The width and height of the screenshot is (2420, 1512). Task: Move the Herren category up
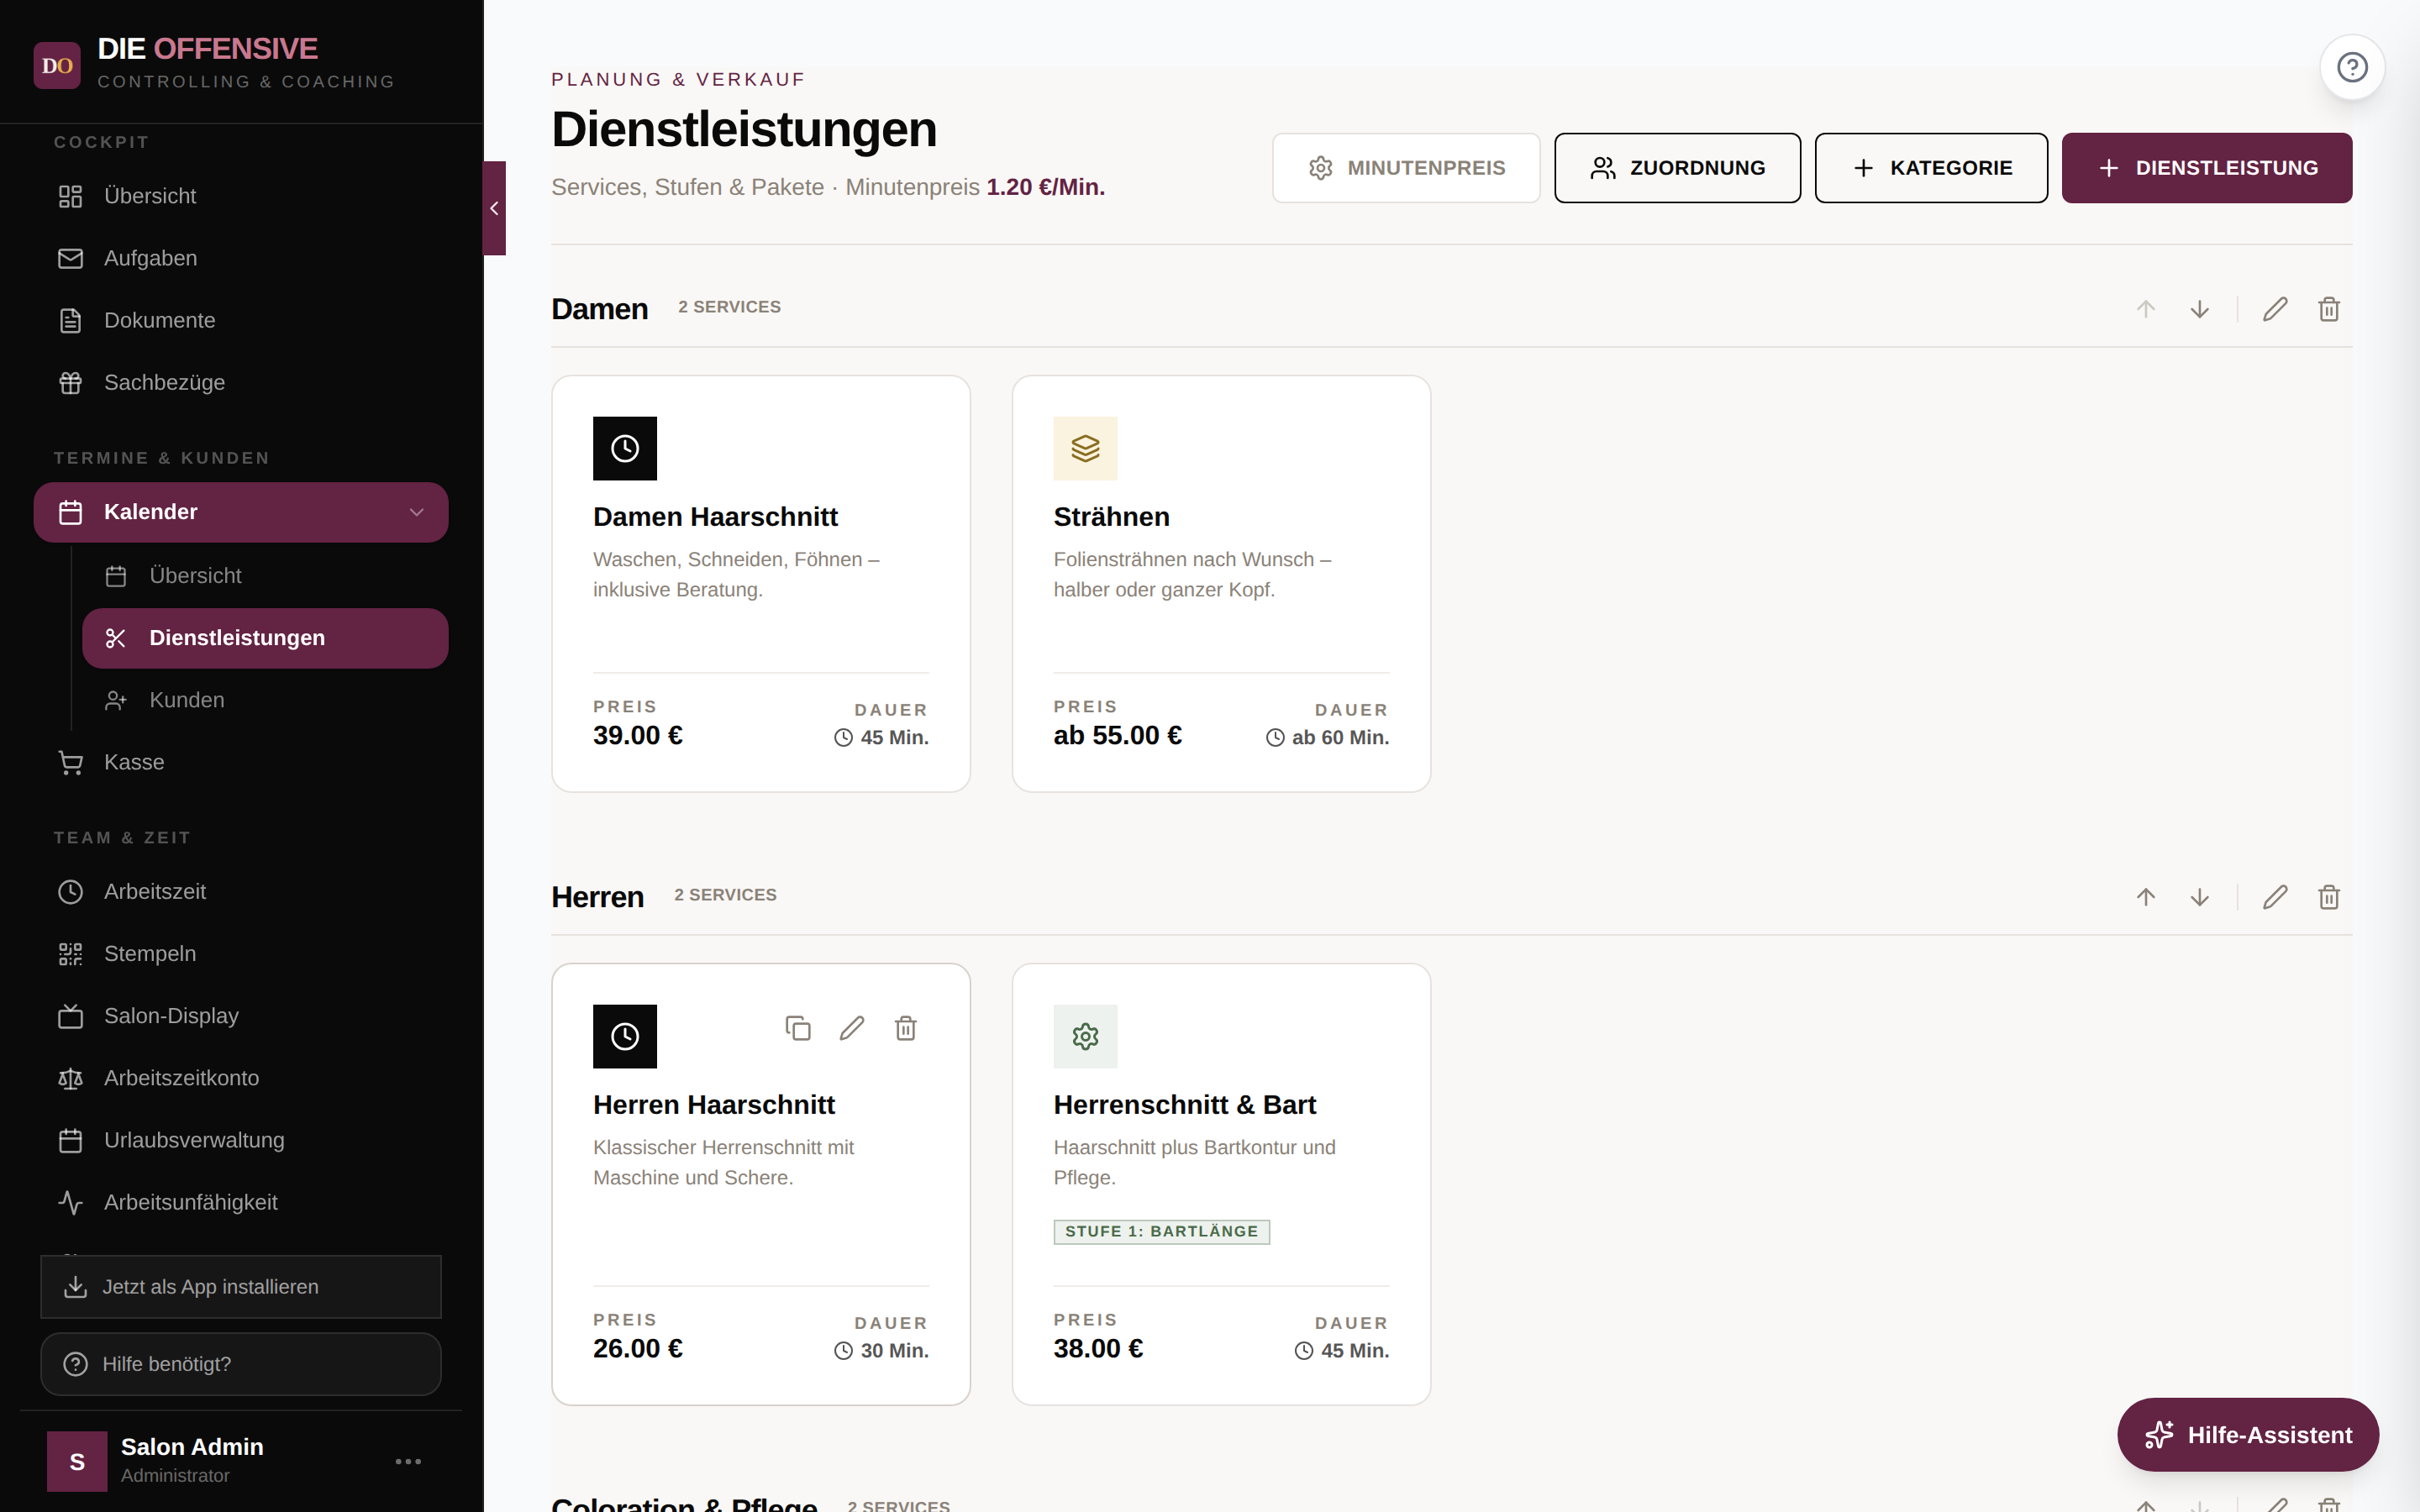pyautogui.click(x=2146, y=897)
